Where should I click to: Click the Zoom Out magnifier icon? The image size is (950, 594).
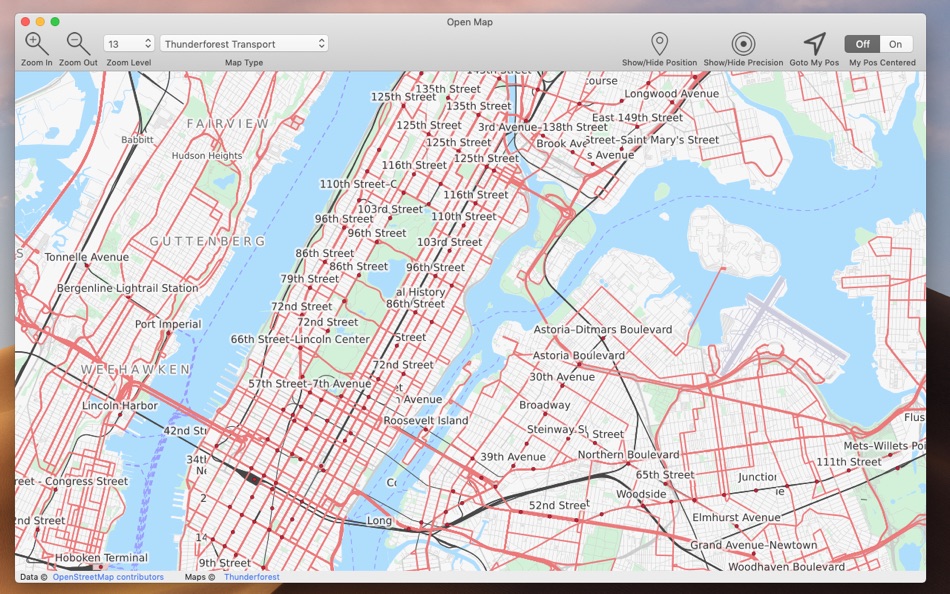pos(78,44)
